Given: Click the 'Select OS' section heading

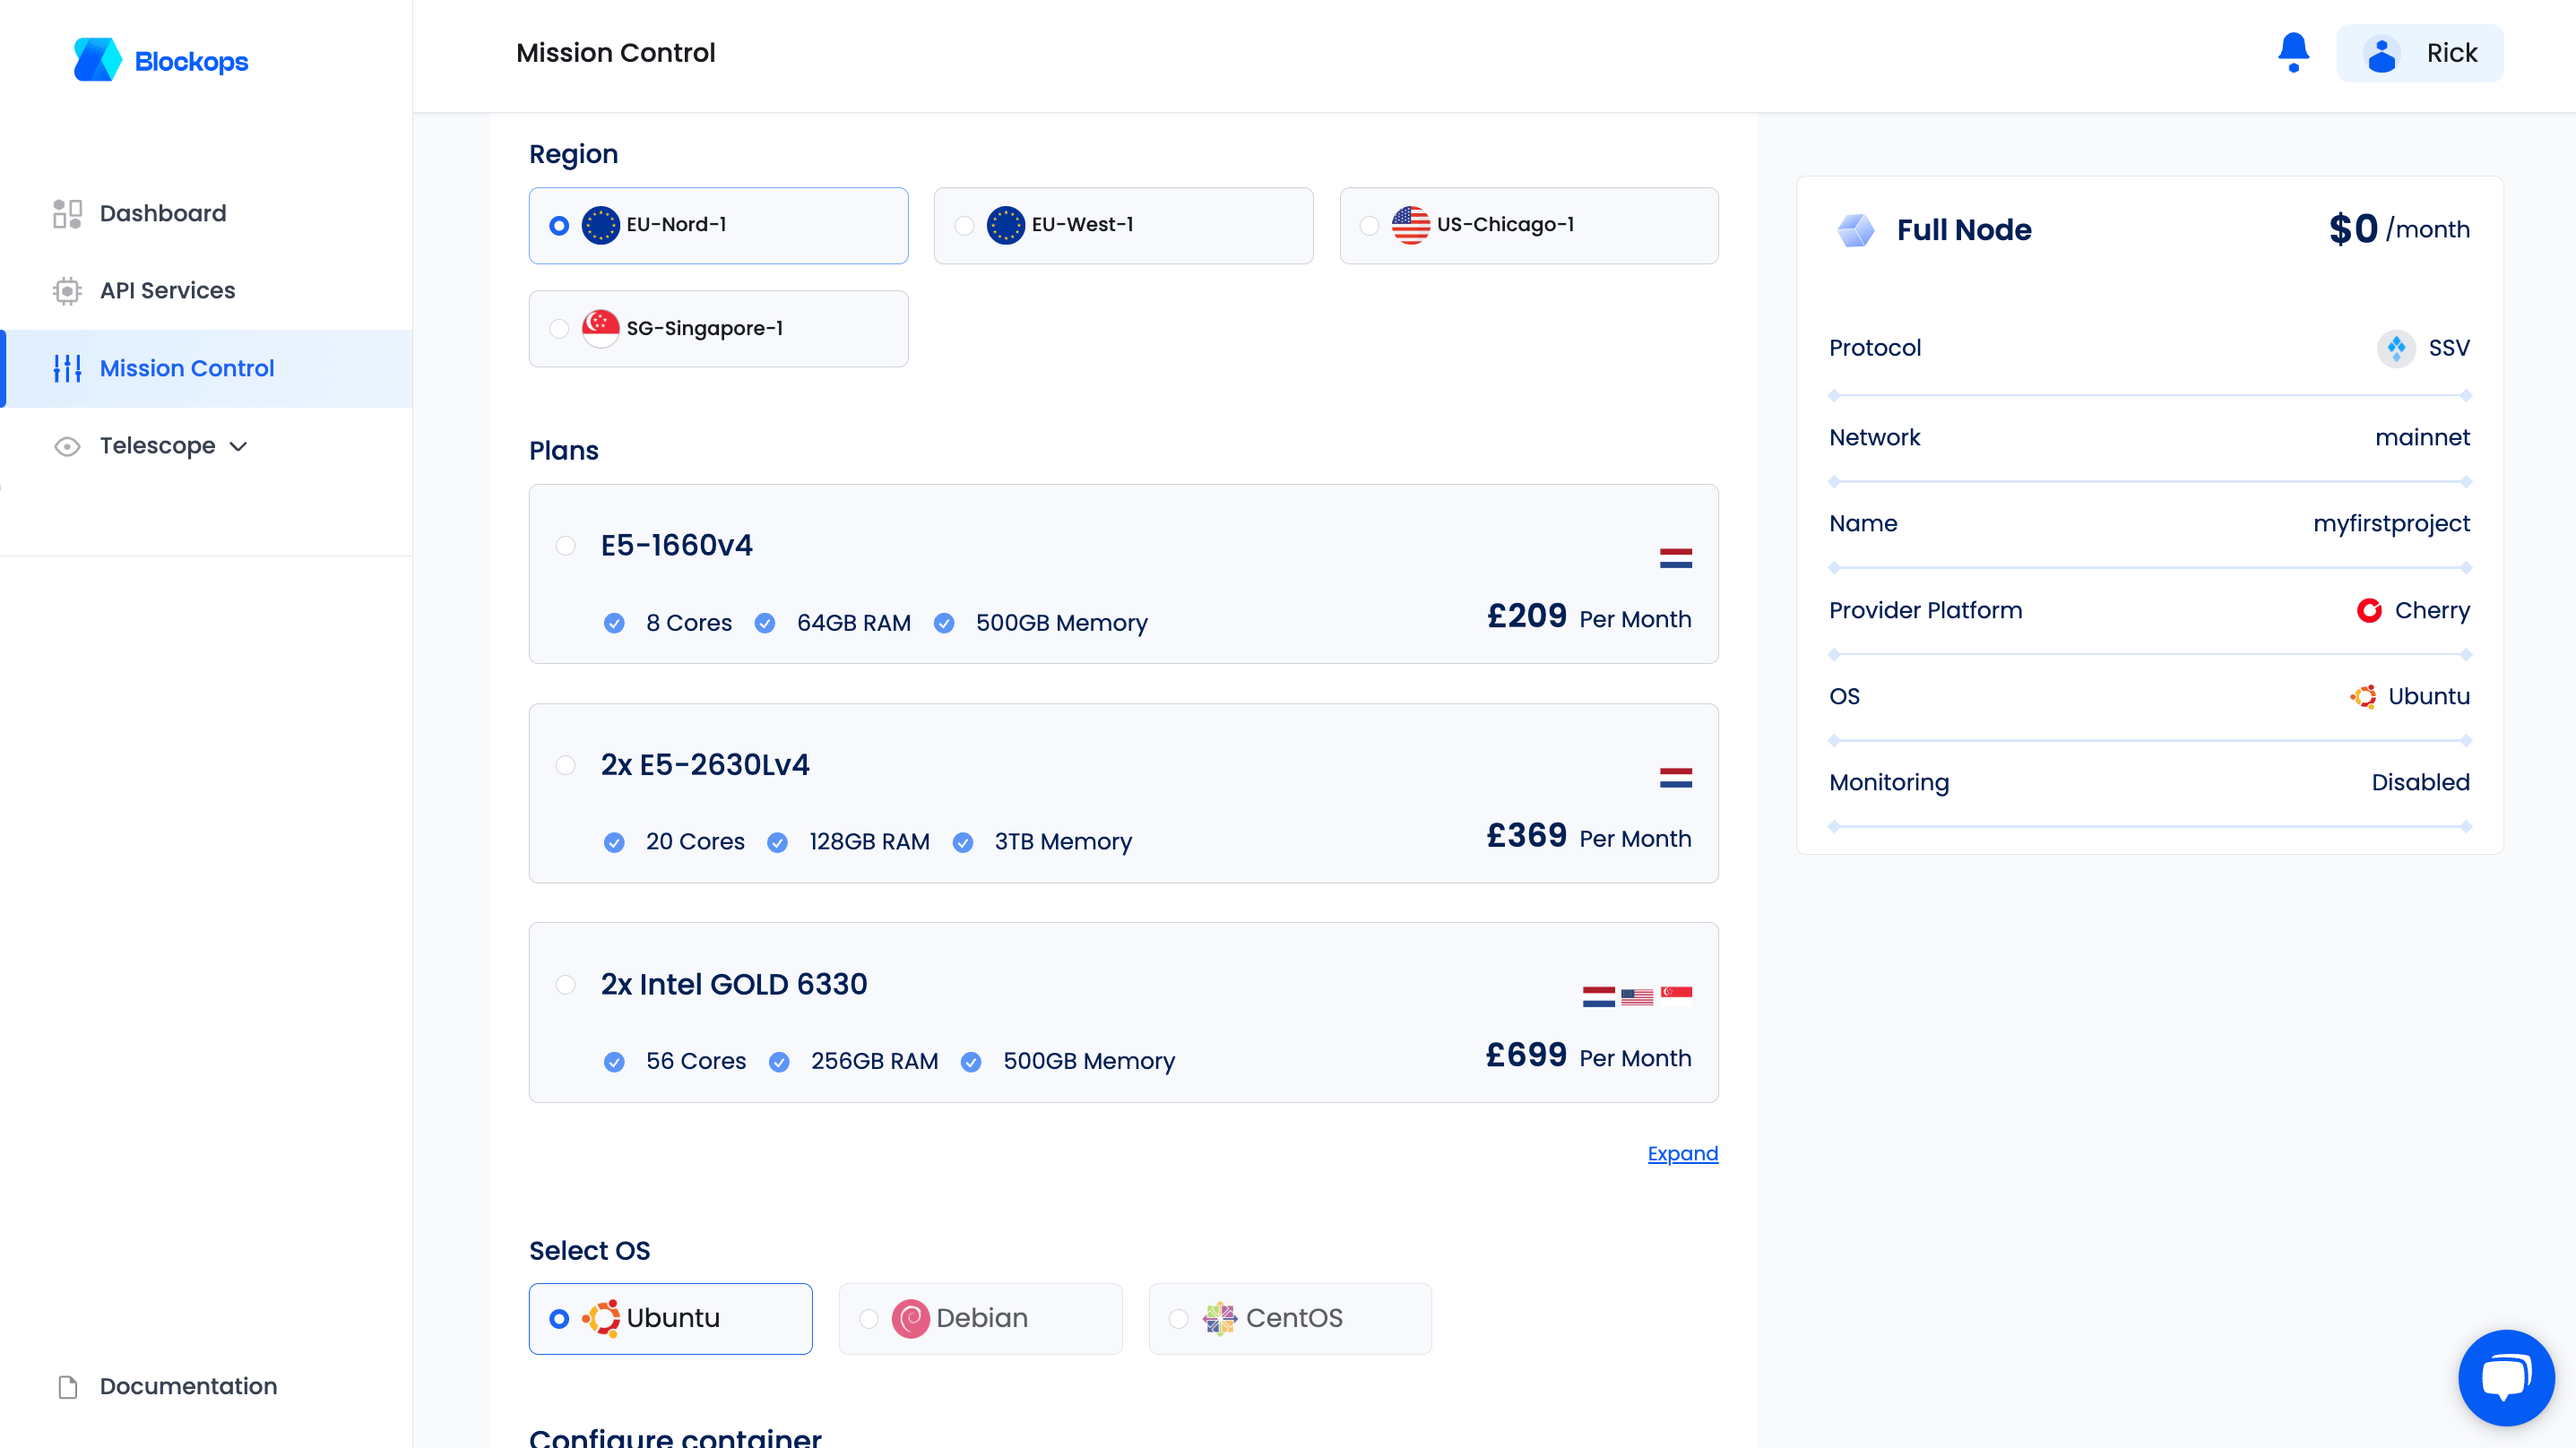Looking at the screenshot, I should click(x=589, y=1251).
